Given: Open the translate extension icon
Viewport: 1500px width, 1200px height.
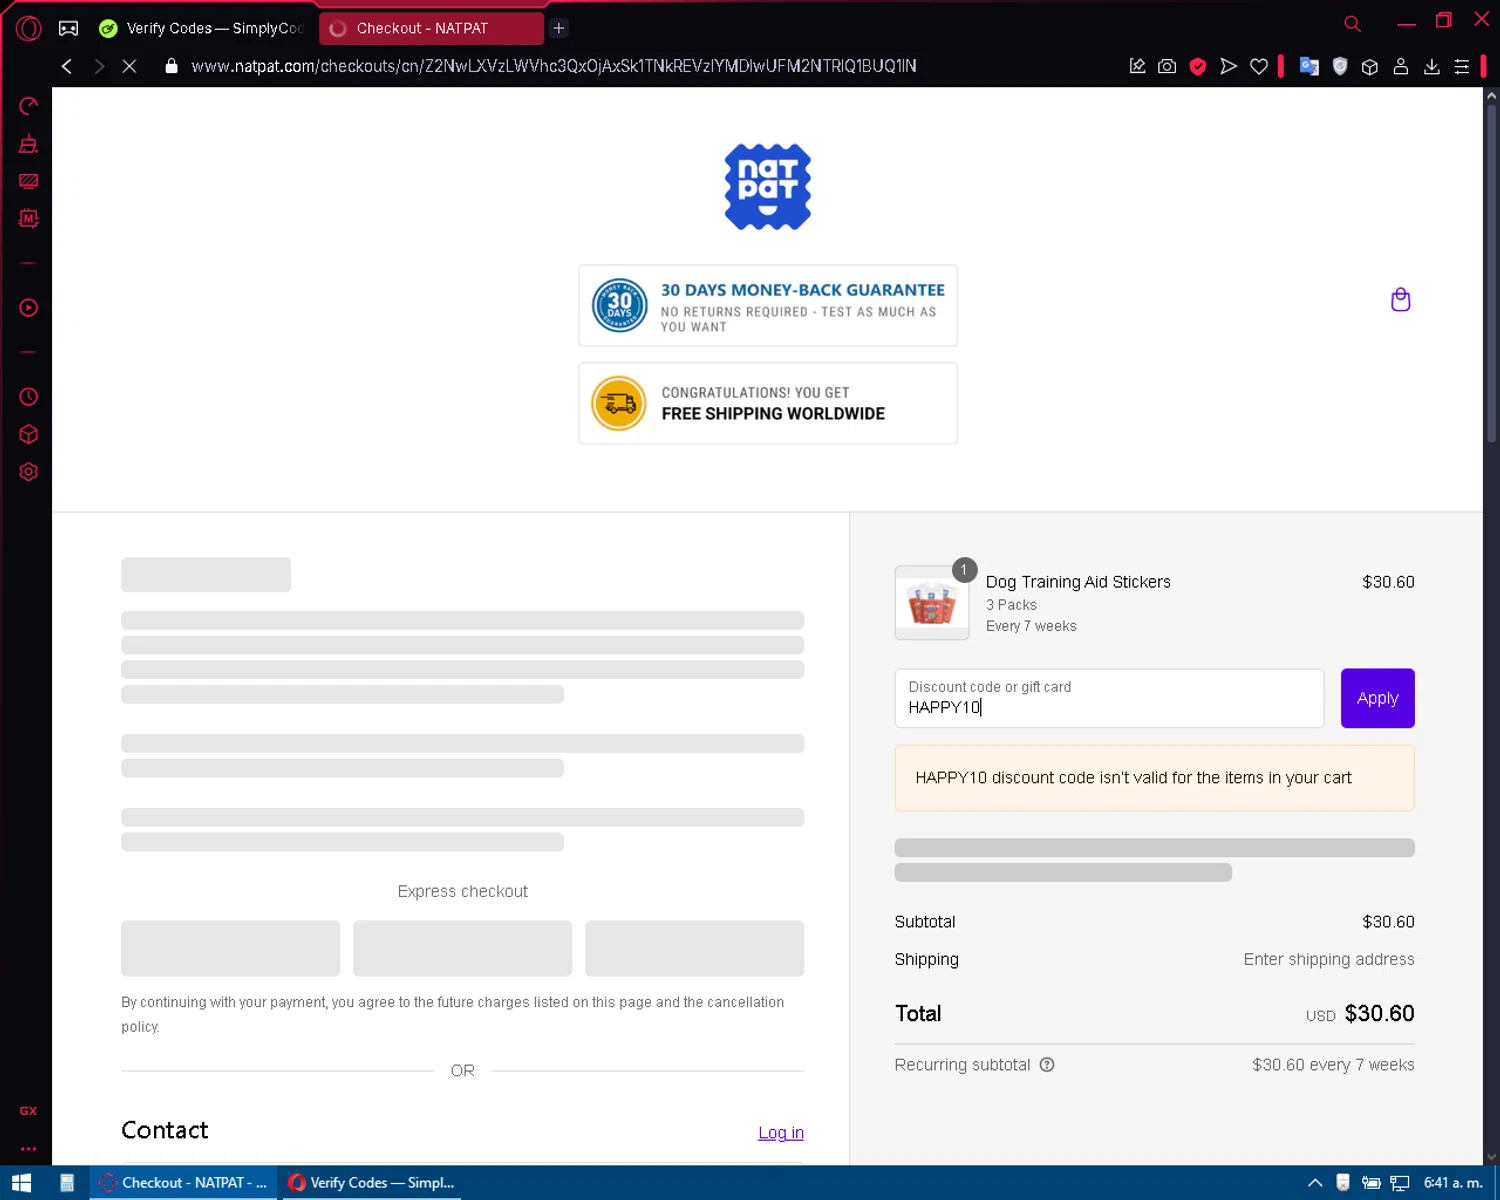Looking at the screenshot, I should click(x=1309, y=66).
